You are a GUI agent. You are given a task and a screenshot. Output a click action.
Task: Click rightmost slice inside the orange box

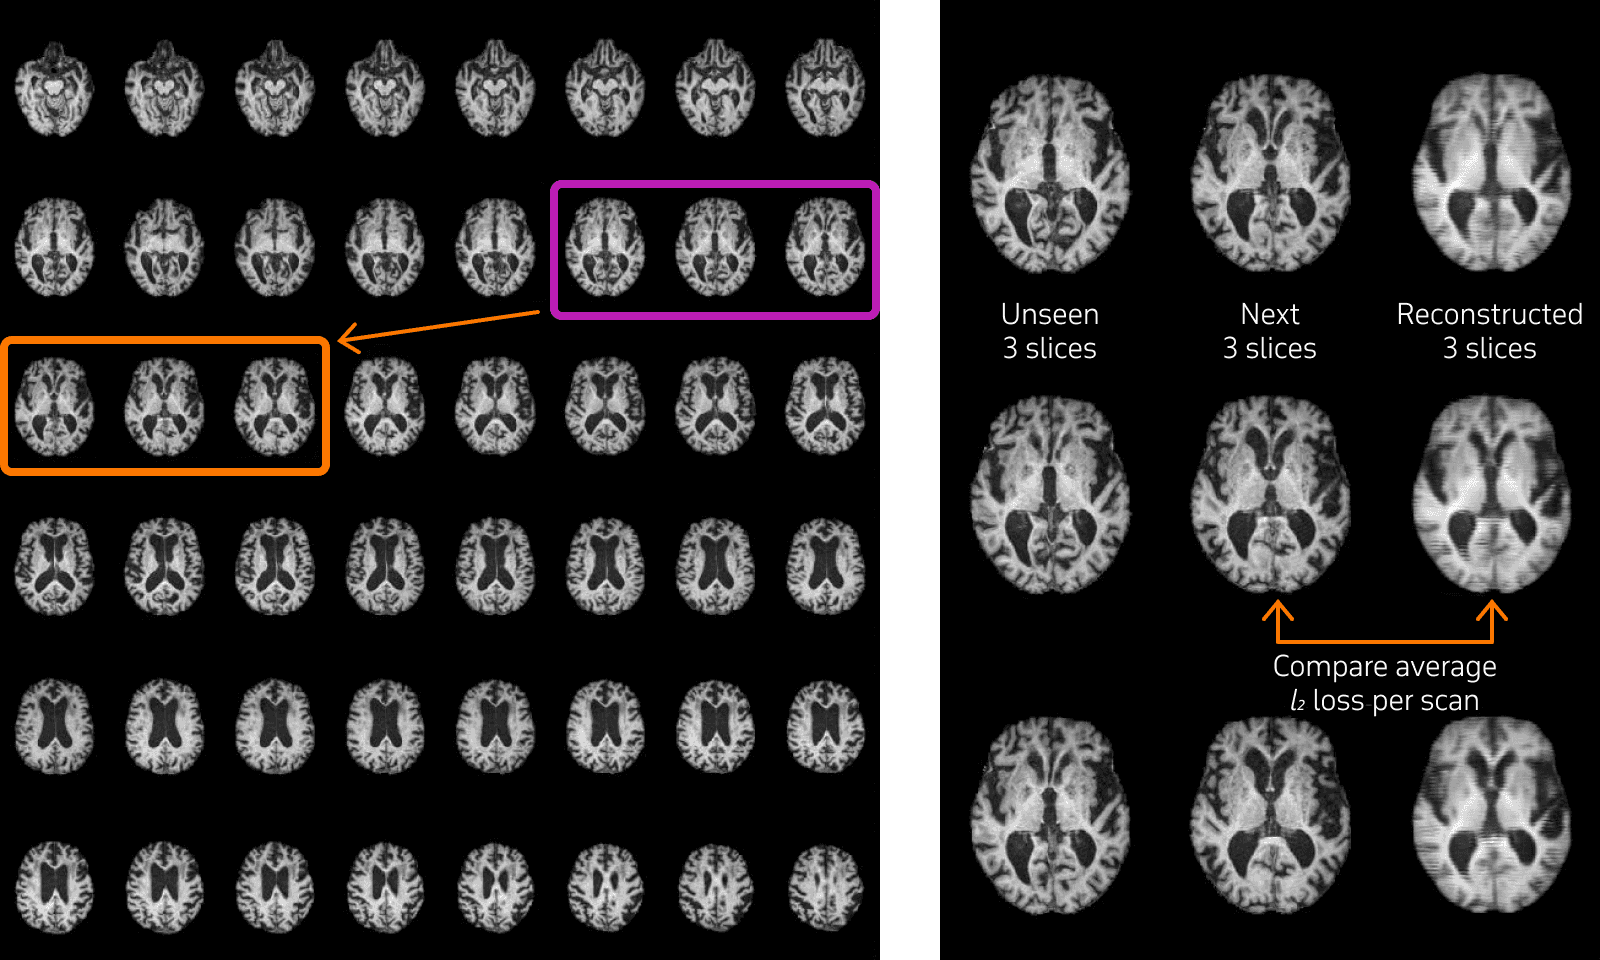[x=275, y=408]
